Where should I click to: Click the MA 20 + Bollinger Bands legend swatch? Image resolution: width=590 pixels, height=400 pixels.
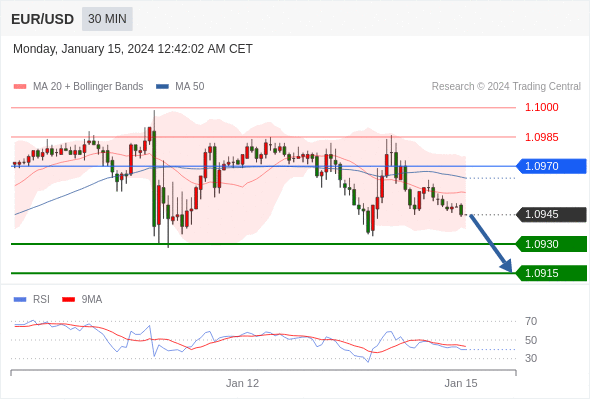pyautogui.click(x=20, y=87)
